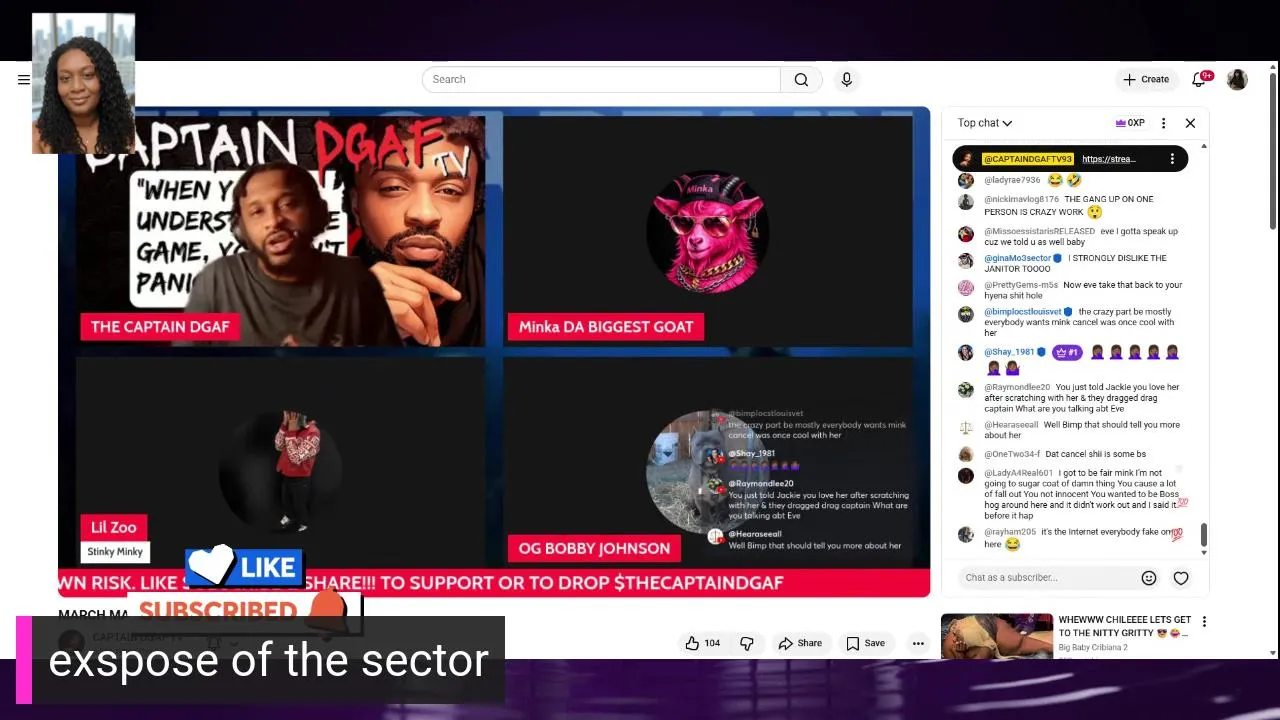Image resolution: width=1280 pixels, height=720 pixels.
Task: Click THE CAPTAIN DGAF video tile
Action: [280, 231]
